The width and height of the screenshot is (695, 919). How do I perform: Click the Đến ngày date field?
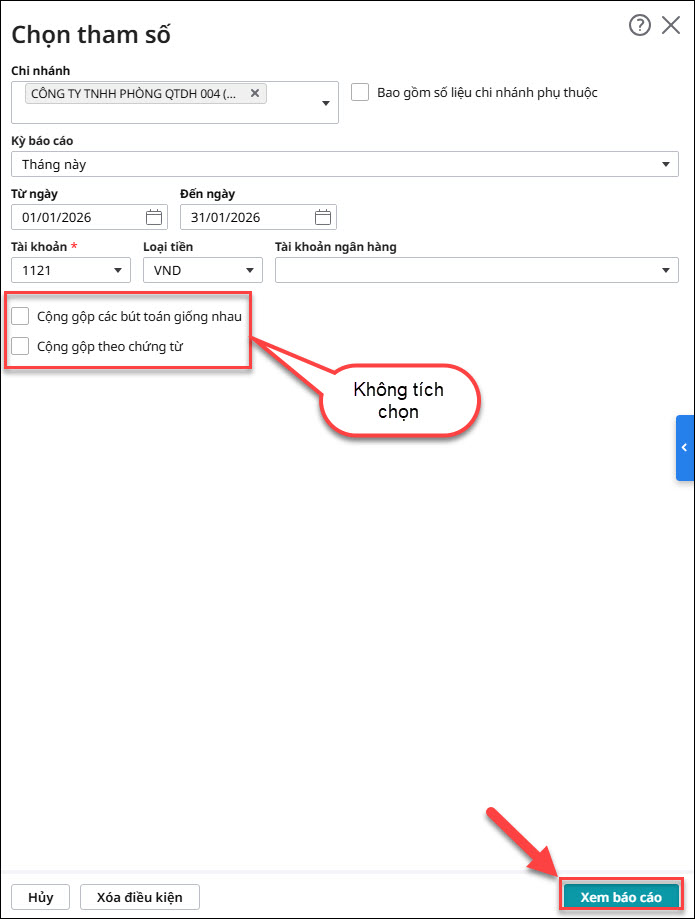point(245,217)
